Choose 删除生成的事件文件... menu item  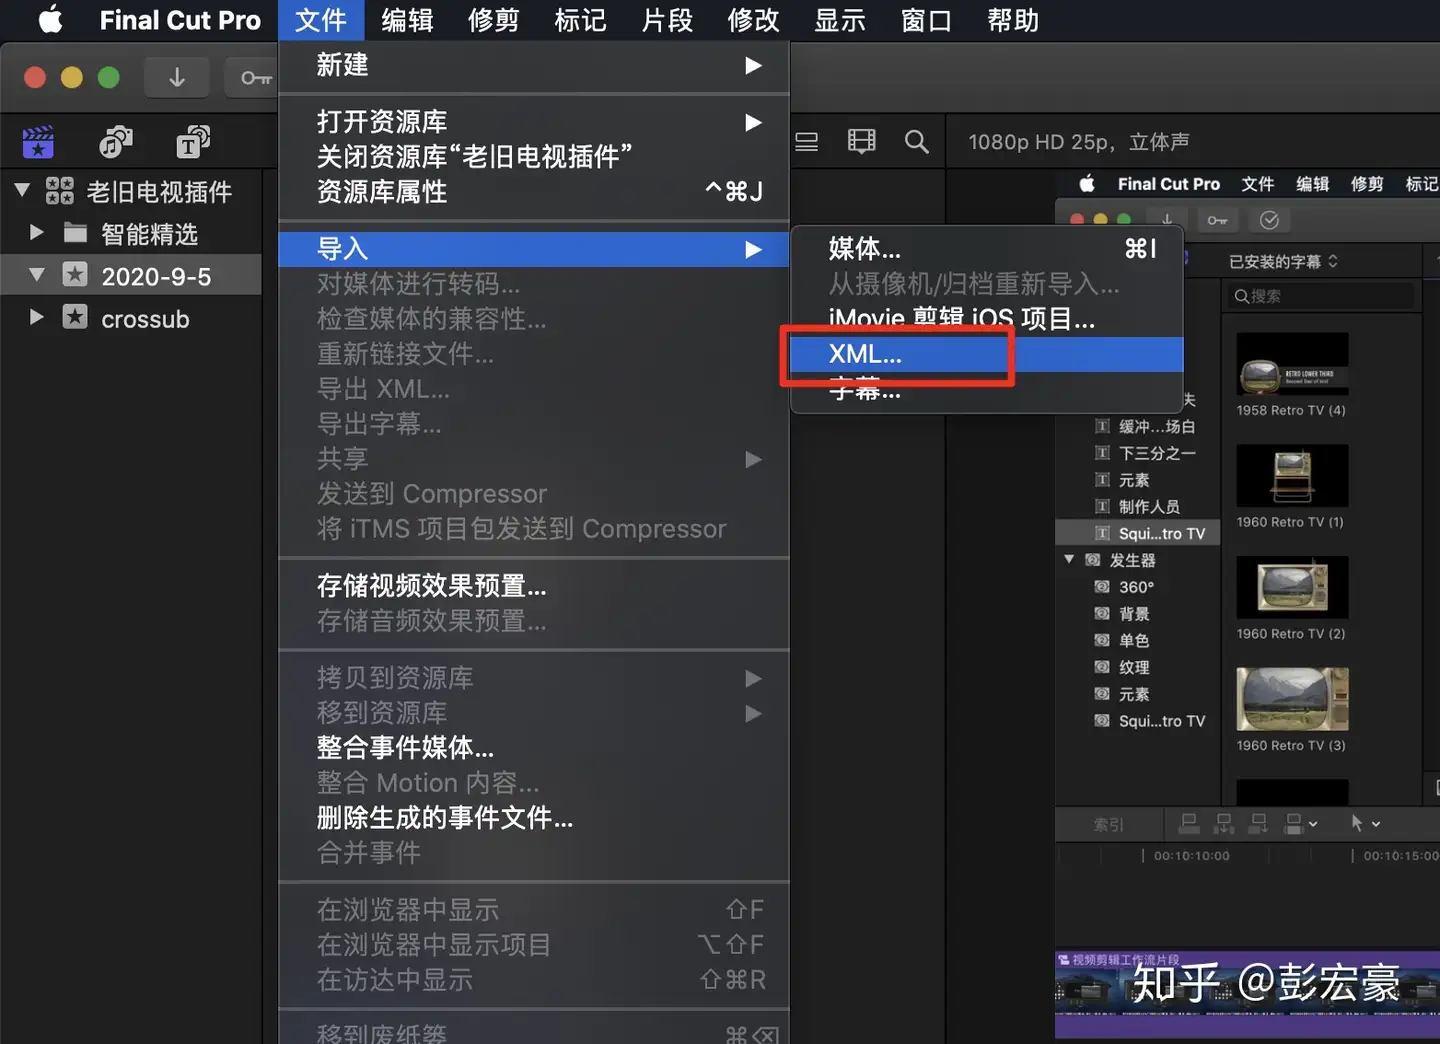tap(534, 818)
